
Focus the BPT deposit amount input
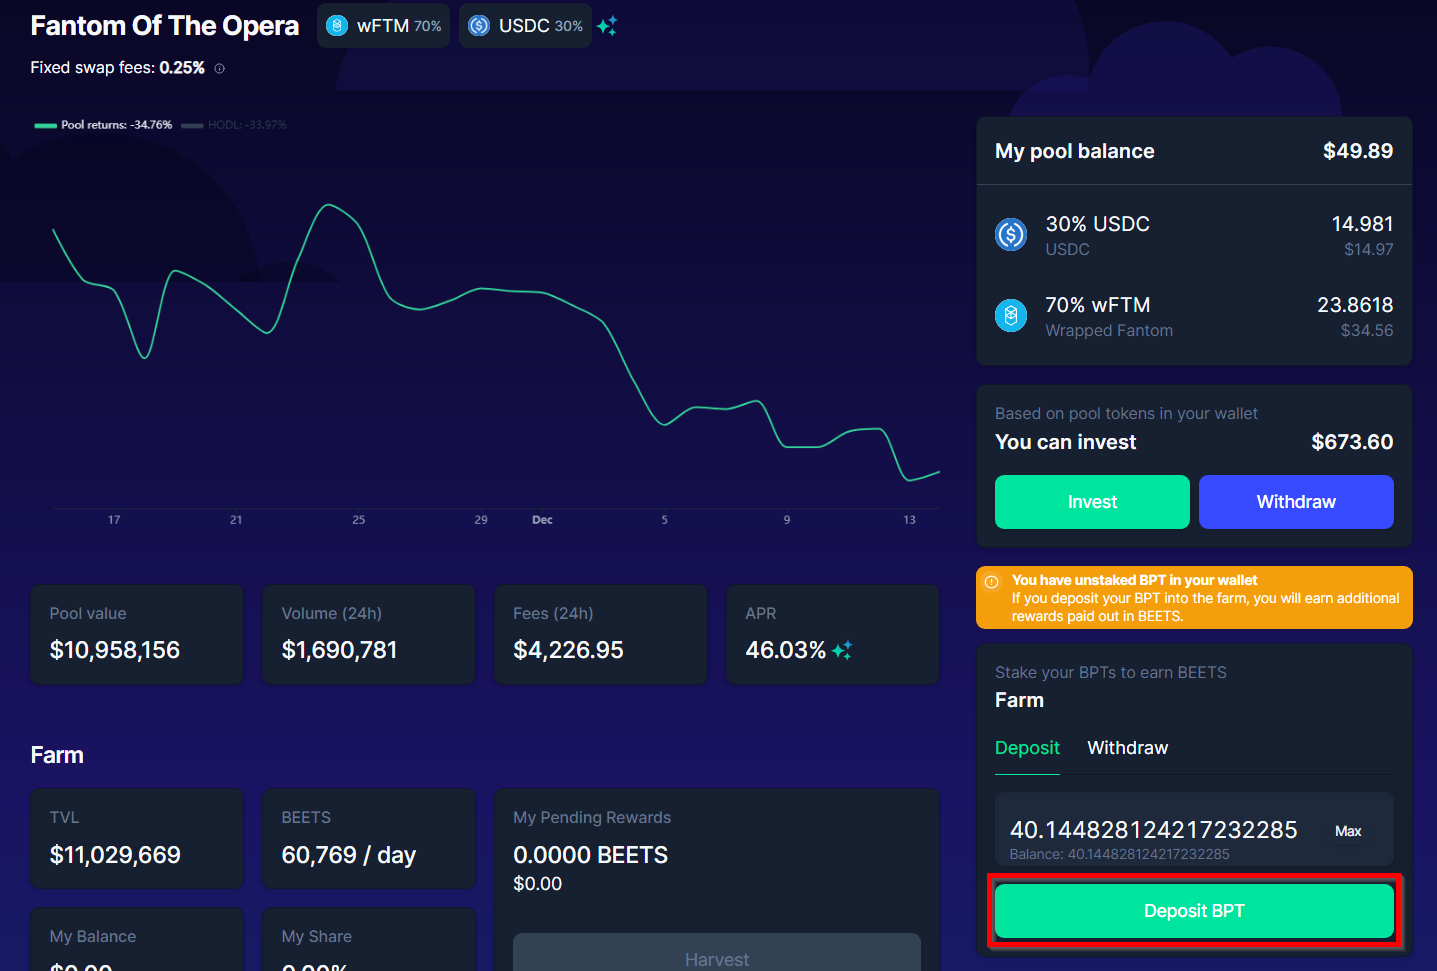pyautogui.click(x=1153, y=830)
